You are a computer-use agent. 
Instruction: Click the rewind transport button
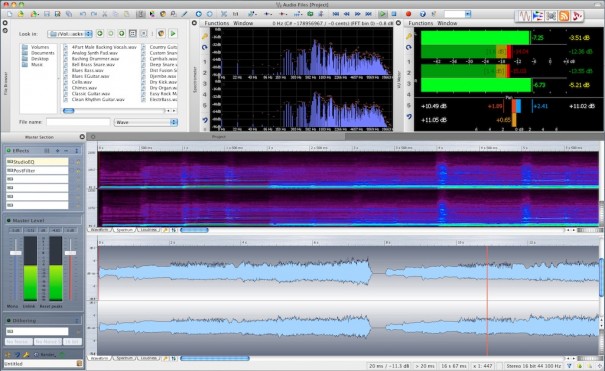[346, 14]
